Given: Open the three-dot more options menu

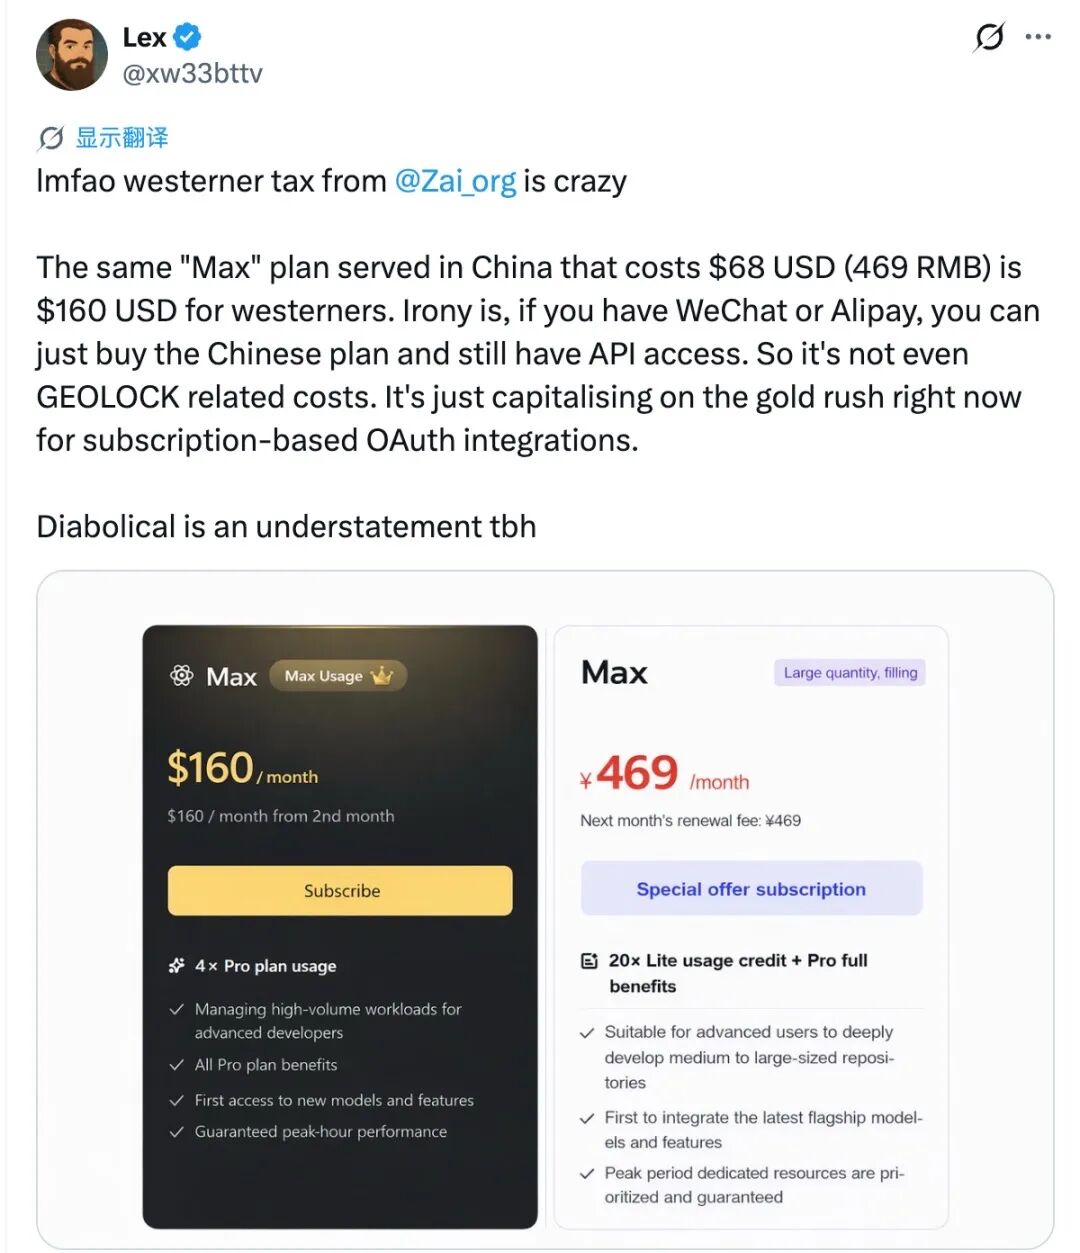Looking at the screenshot, I should pyautogui.click(x=1038, y=37).
